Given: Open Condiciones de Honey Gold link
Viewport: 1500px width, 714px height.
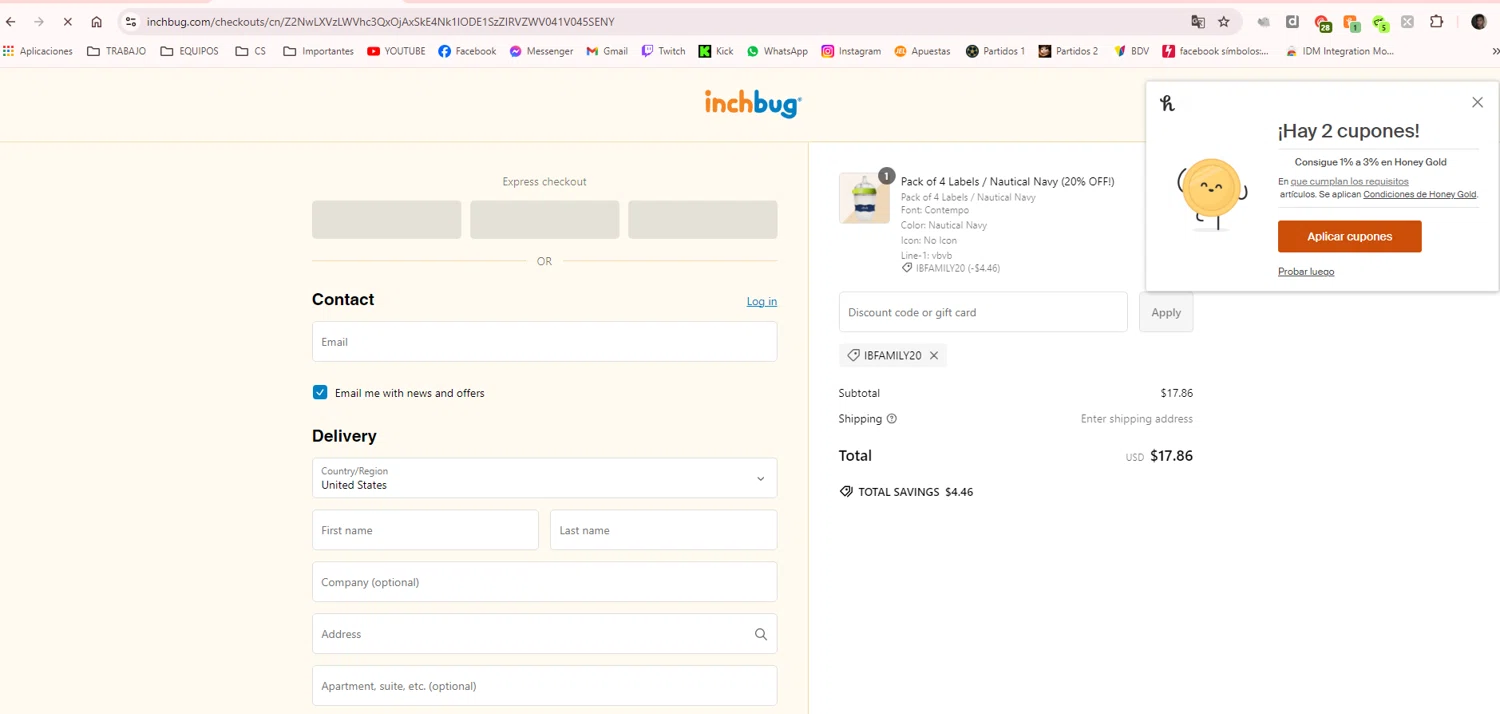Looking at the screenshot, I should (x=1420, y=194).
